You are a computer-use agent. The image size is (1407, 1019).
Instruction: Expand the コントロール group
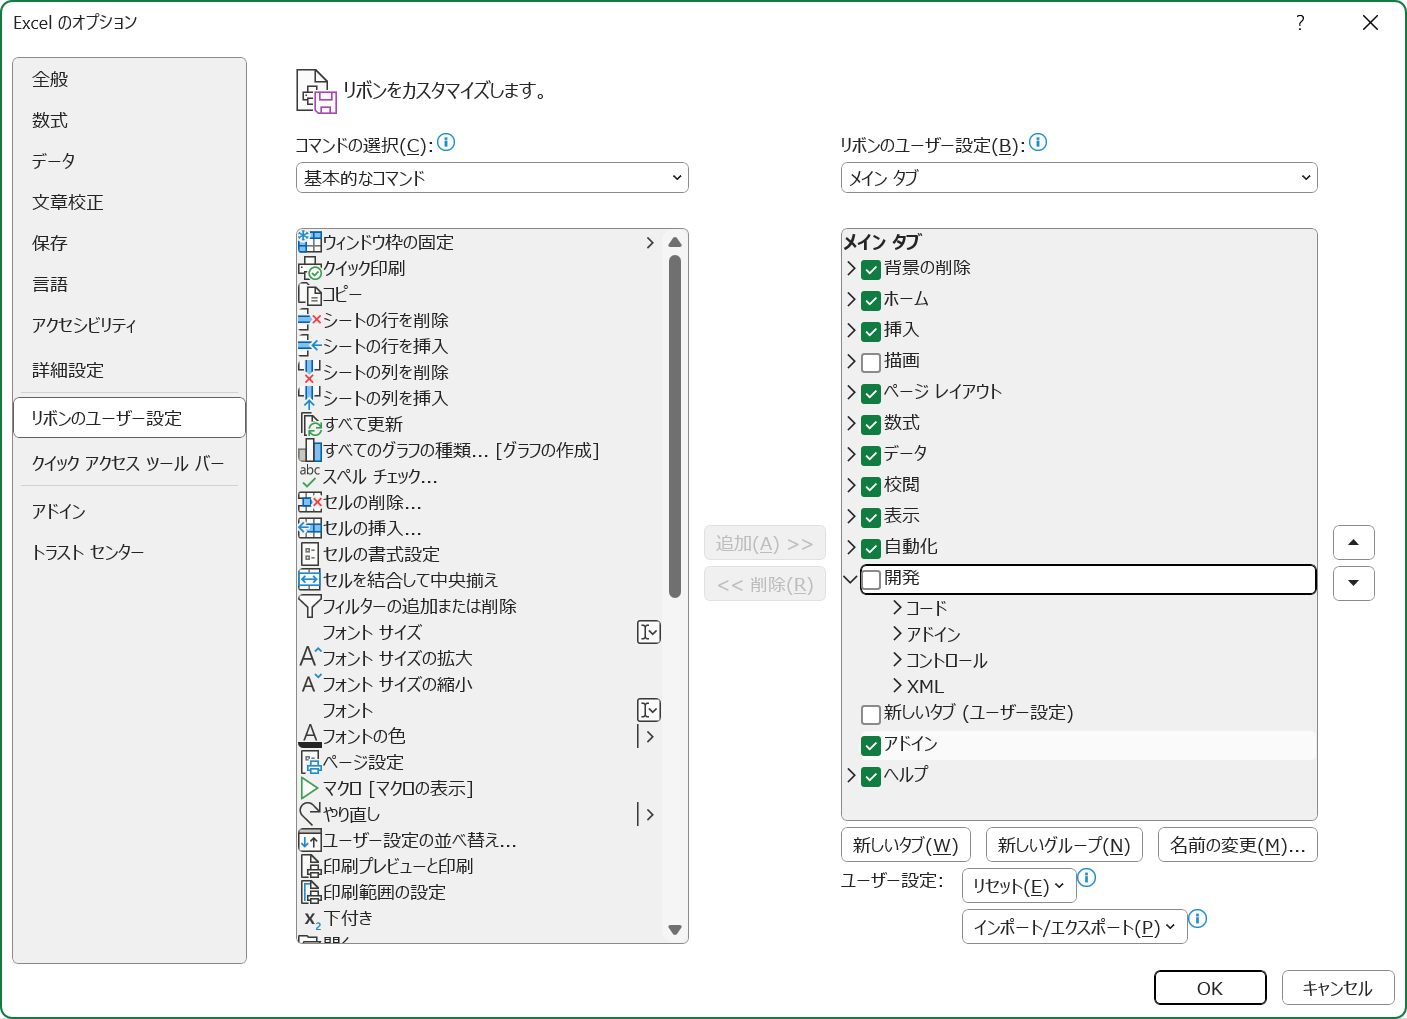(897, 660)
